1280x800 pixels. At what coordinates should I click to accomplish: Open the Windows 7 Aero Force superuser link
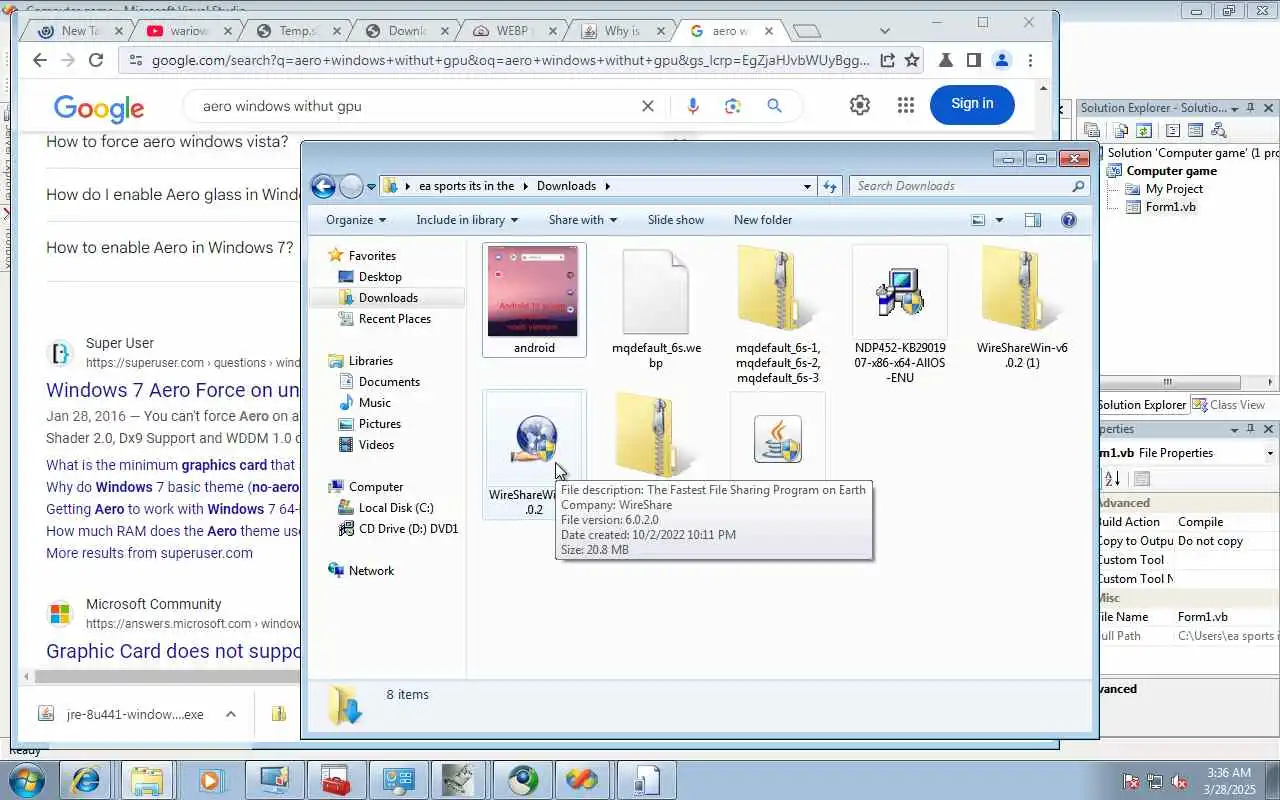click(x=173, y=390)
